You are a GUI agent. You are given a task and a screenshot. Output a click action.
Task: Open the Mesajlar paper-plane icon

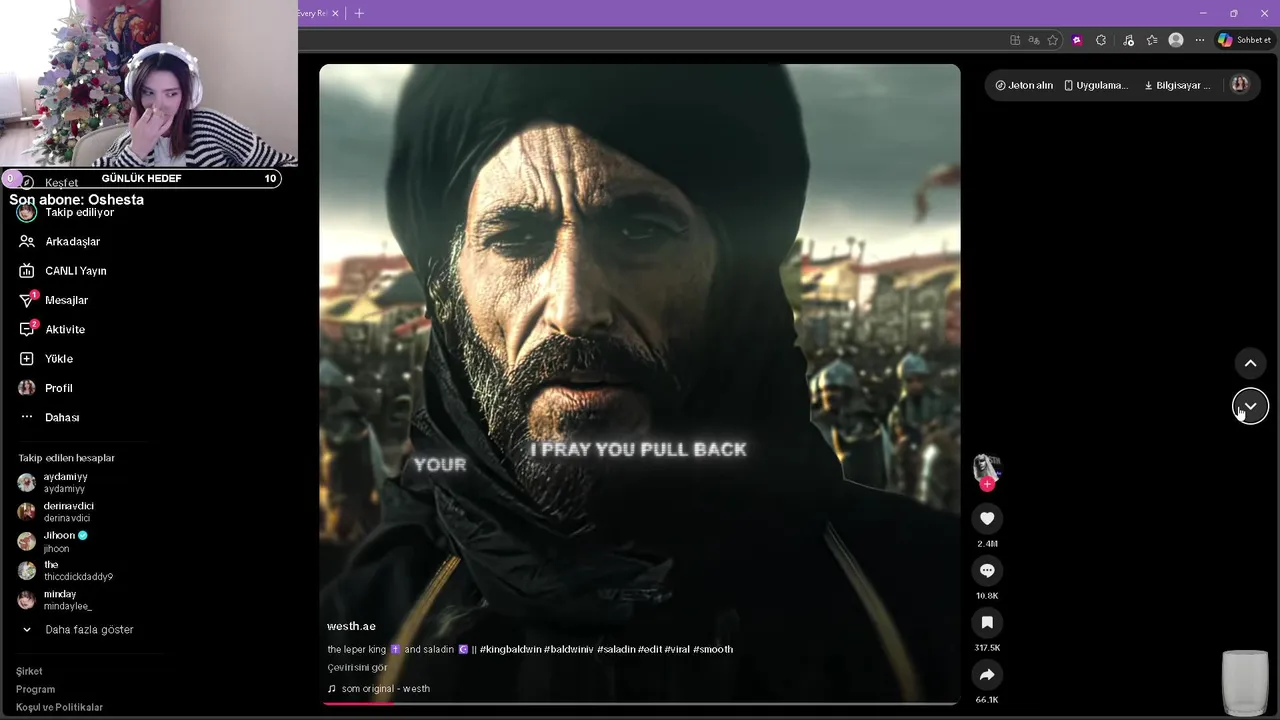click(x=27, y=300)
